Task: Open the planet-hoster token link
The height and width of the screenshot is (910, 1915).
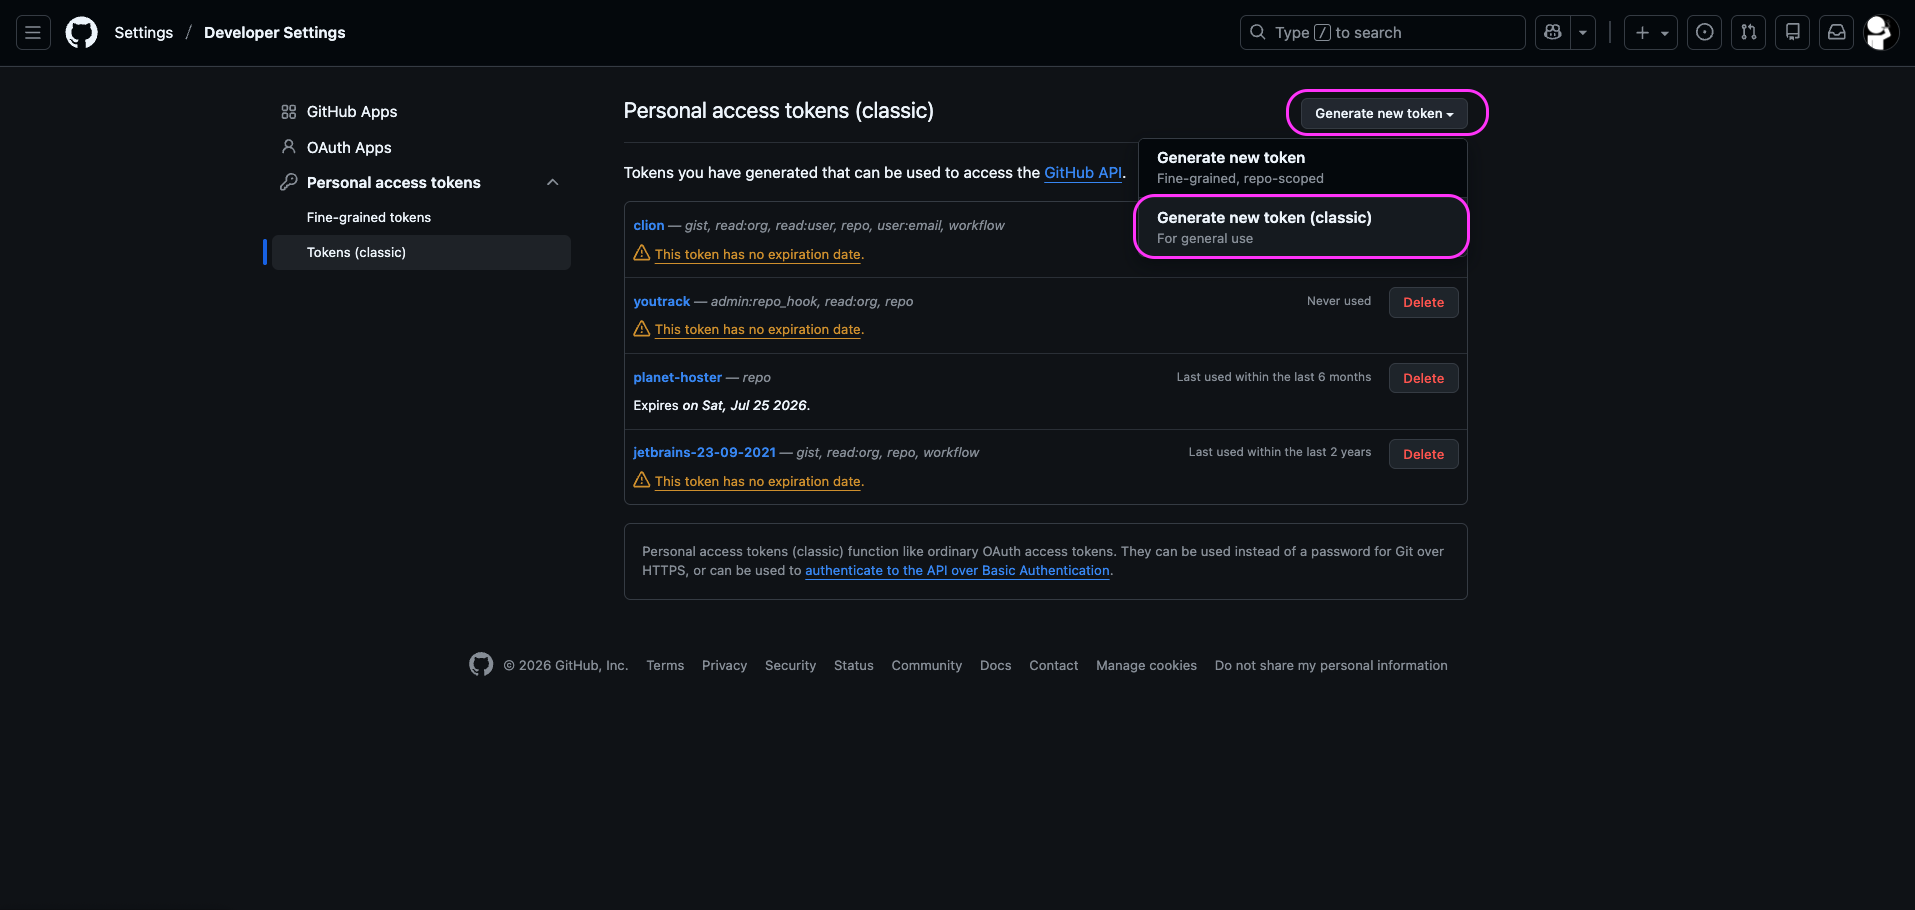Action: pos(677,377)
